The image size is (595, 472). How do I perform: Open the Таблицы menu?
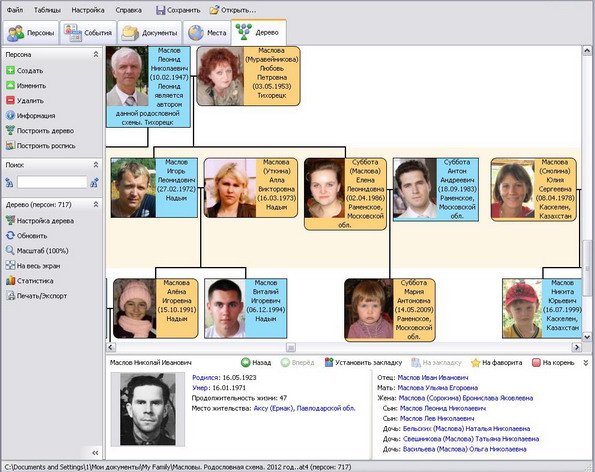click(x=47, y=10)
